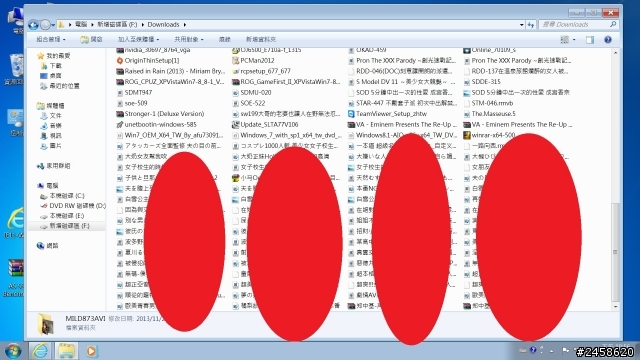Select 新增磁碟區 (F:) in the sidebar

[65, 226]
